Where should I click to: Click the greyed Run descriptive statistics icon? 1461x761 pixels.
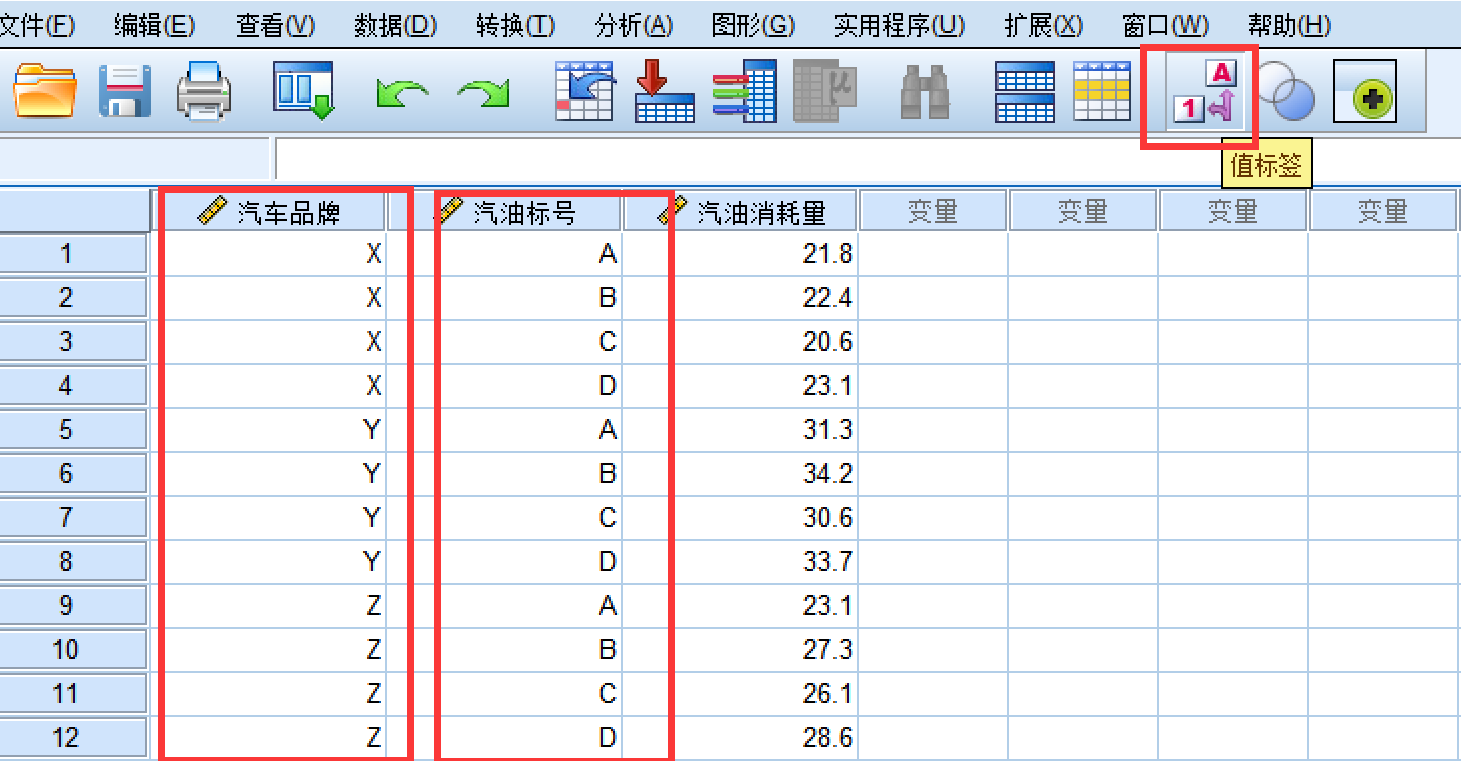(x=825, y=92)
